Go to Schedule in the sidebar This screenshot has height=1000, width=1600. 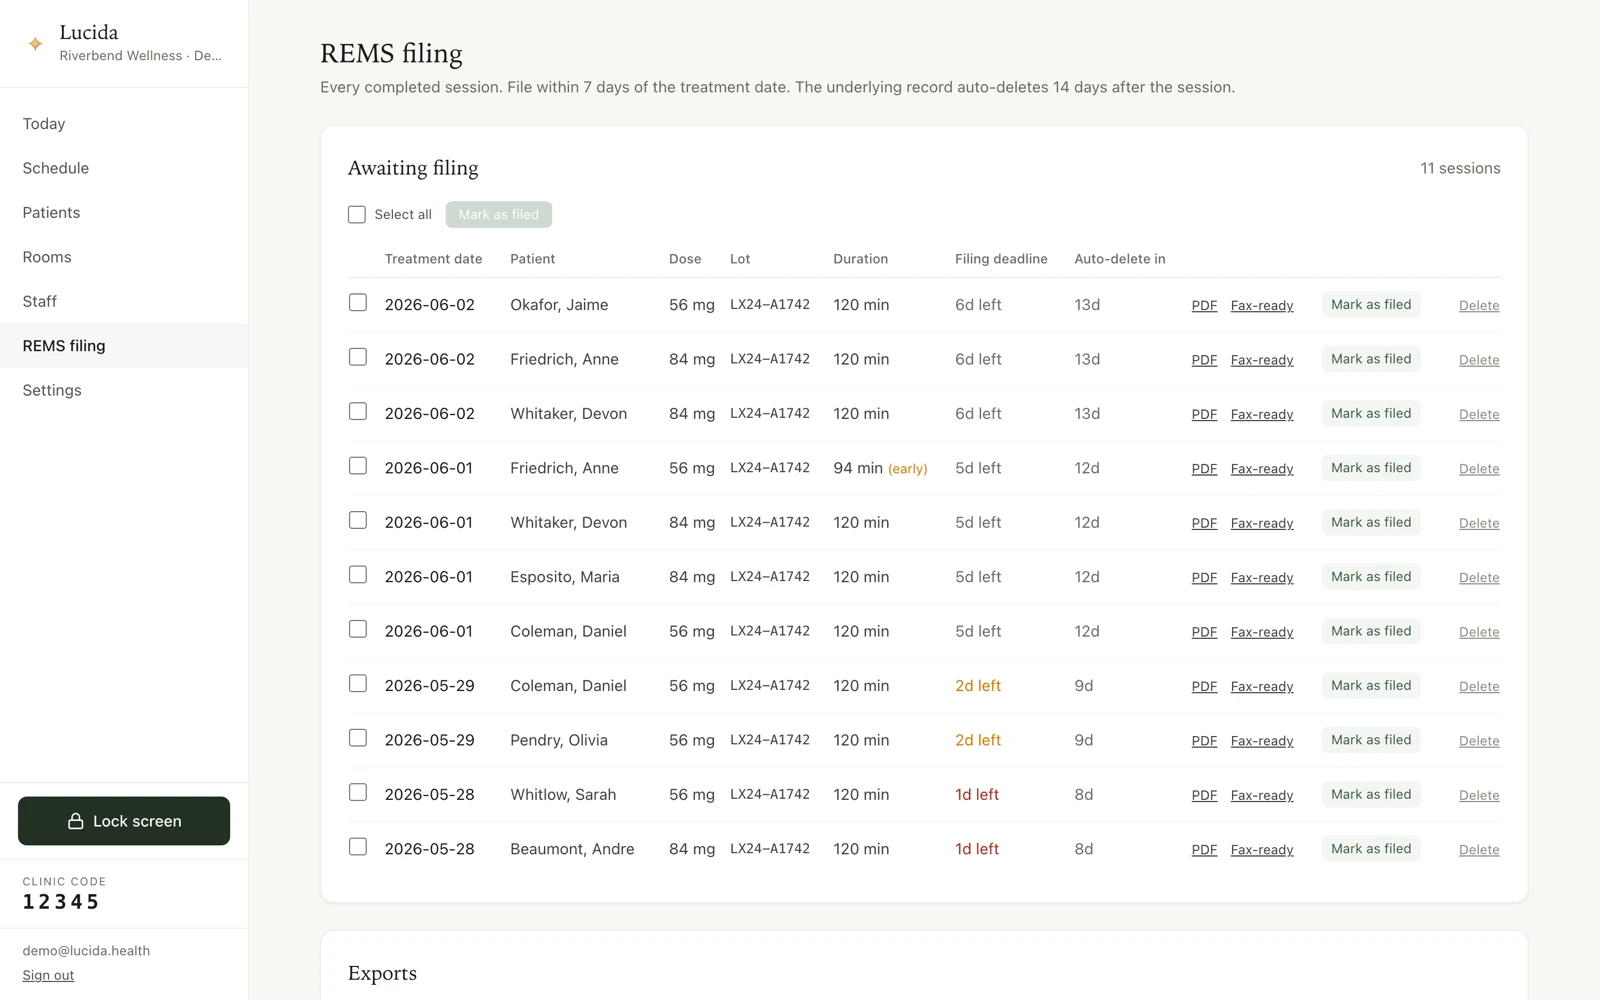point(124,168)
